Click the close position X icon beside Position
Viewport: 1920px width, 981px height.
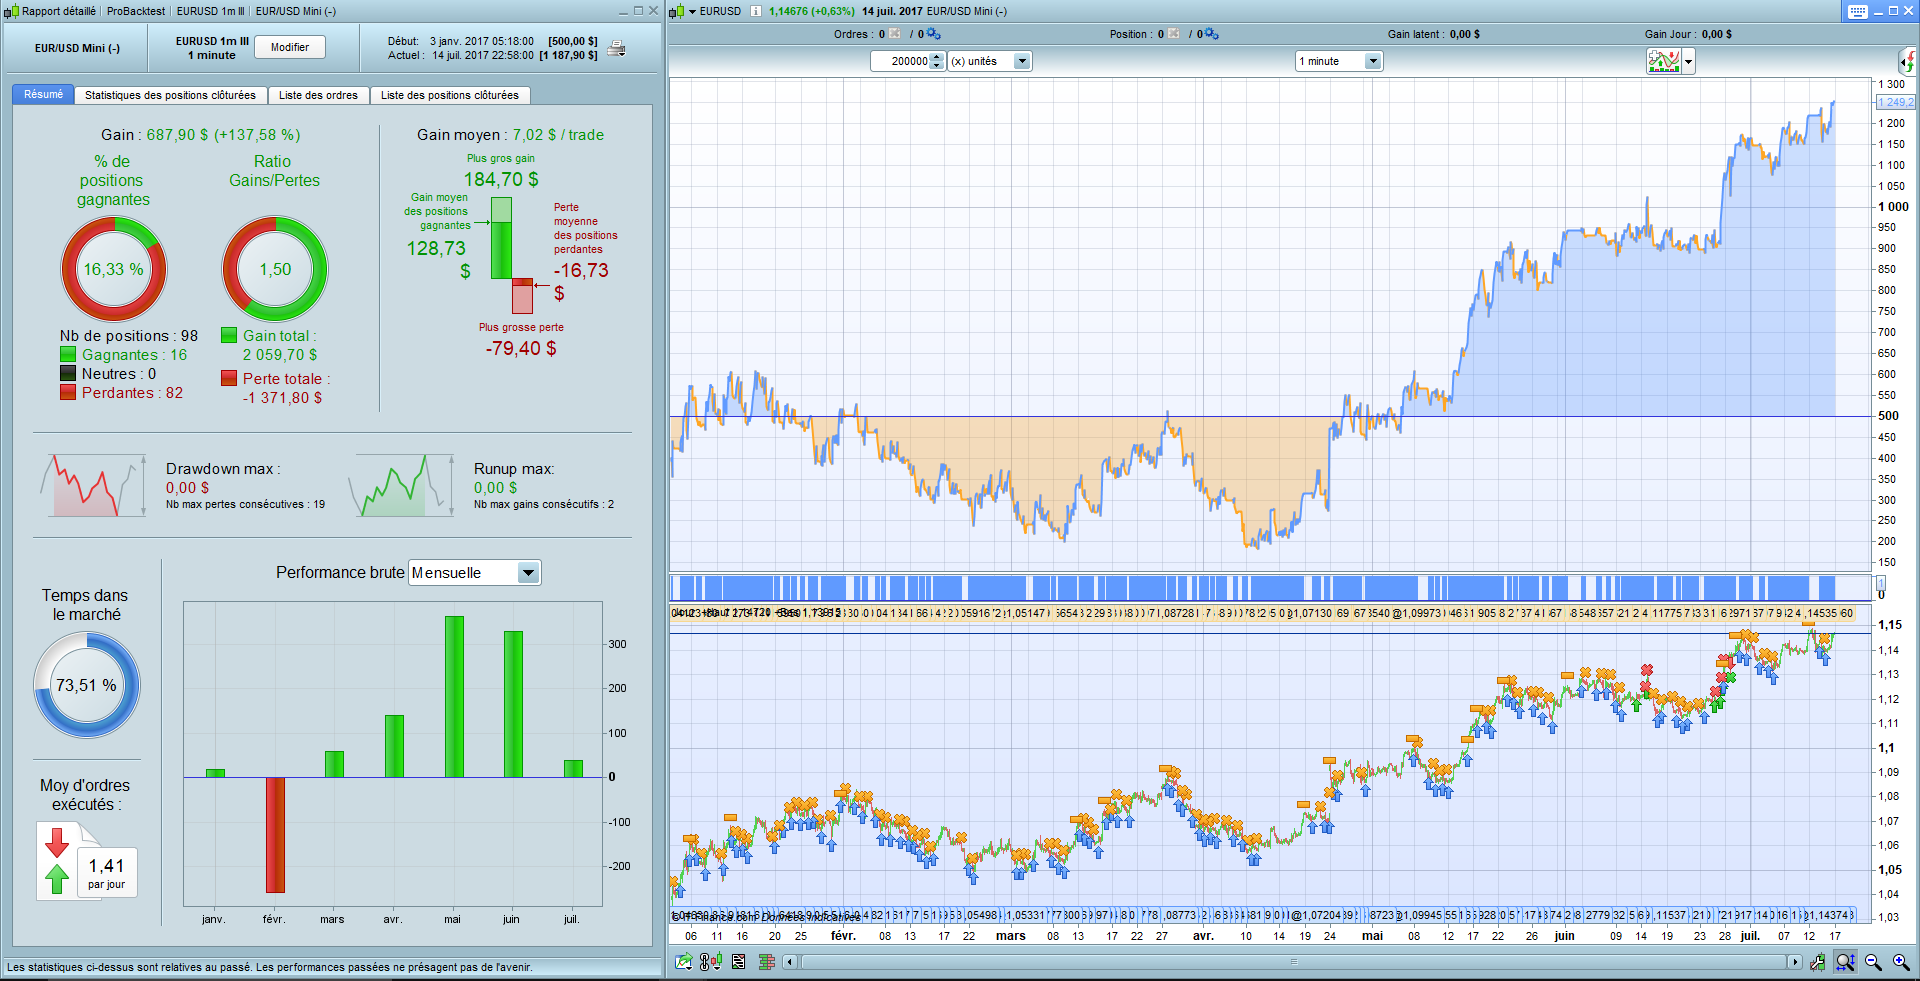tap(1174, 34)
